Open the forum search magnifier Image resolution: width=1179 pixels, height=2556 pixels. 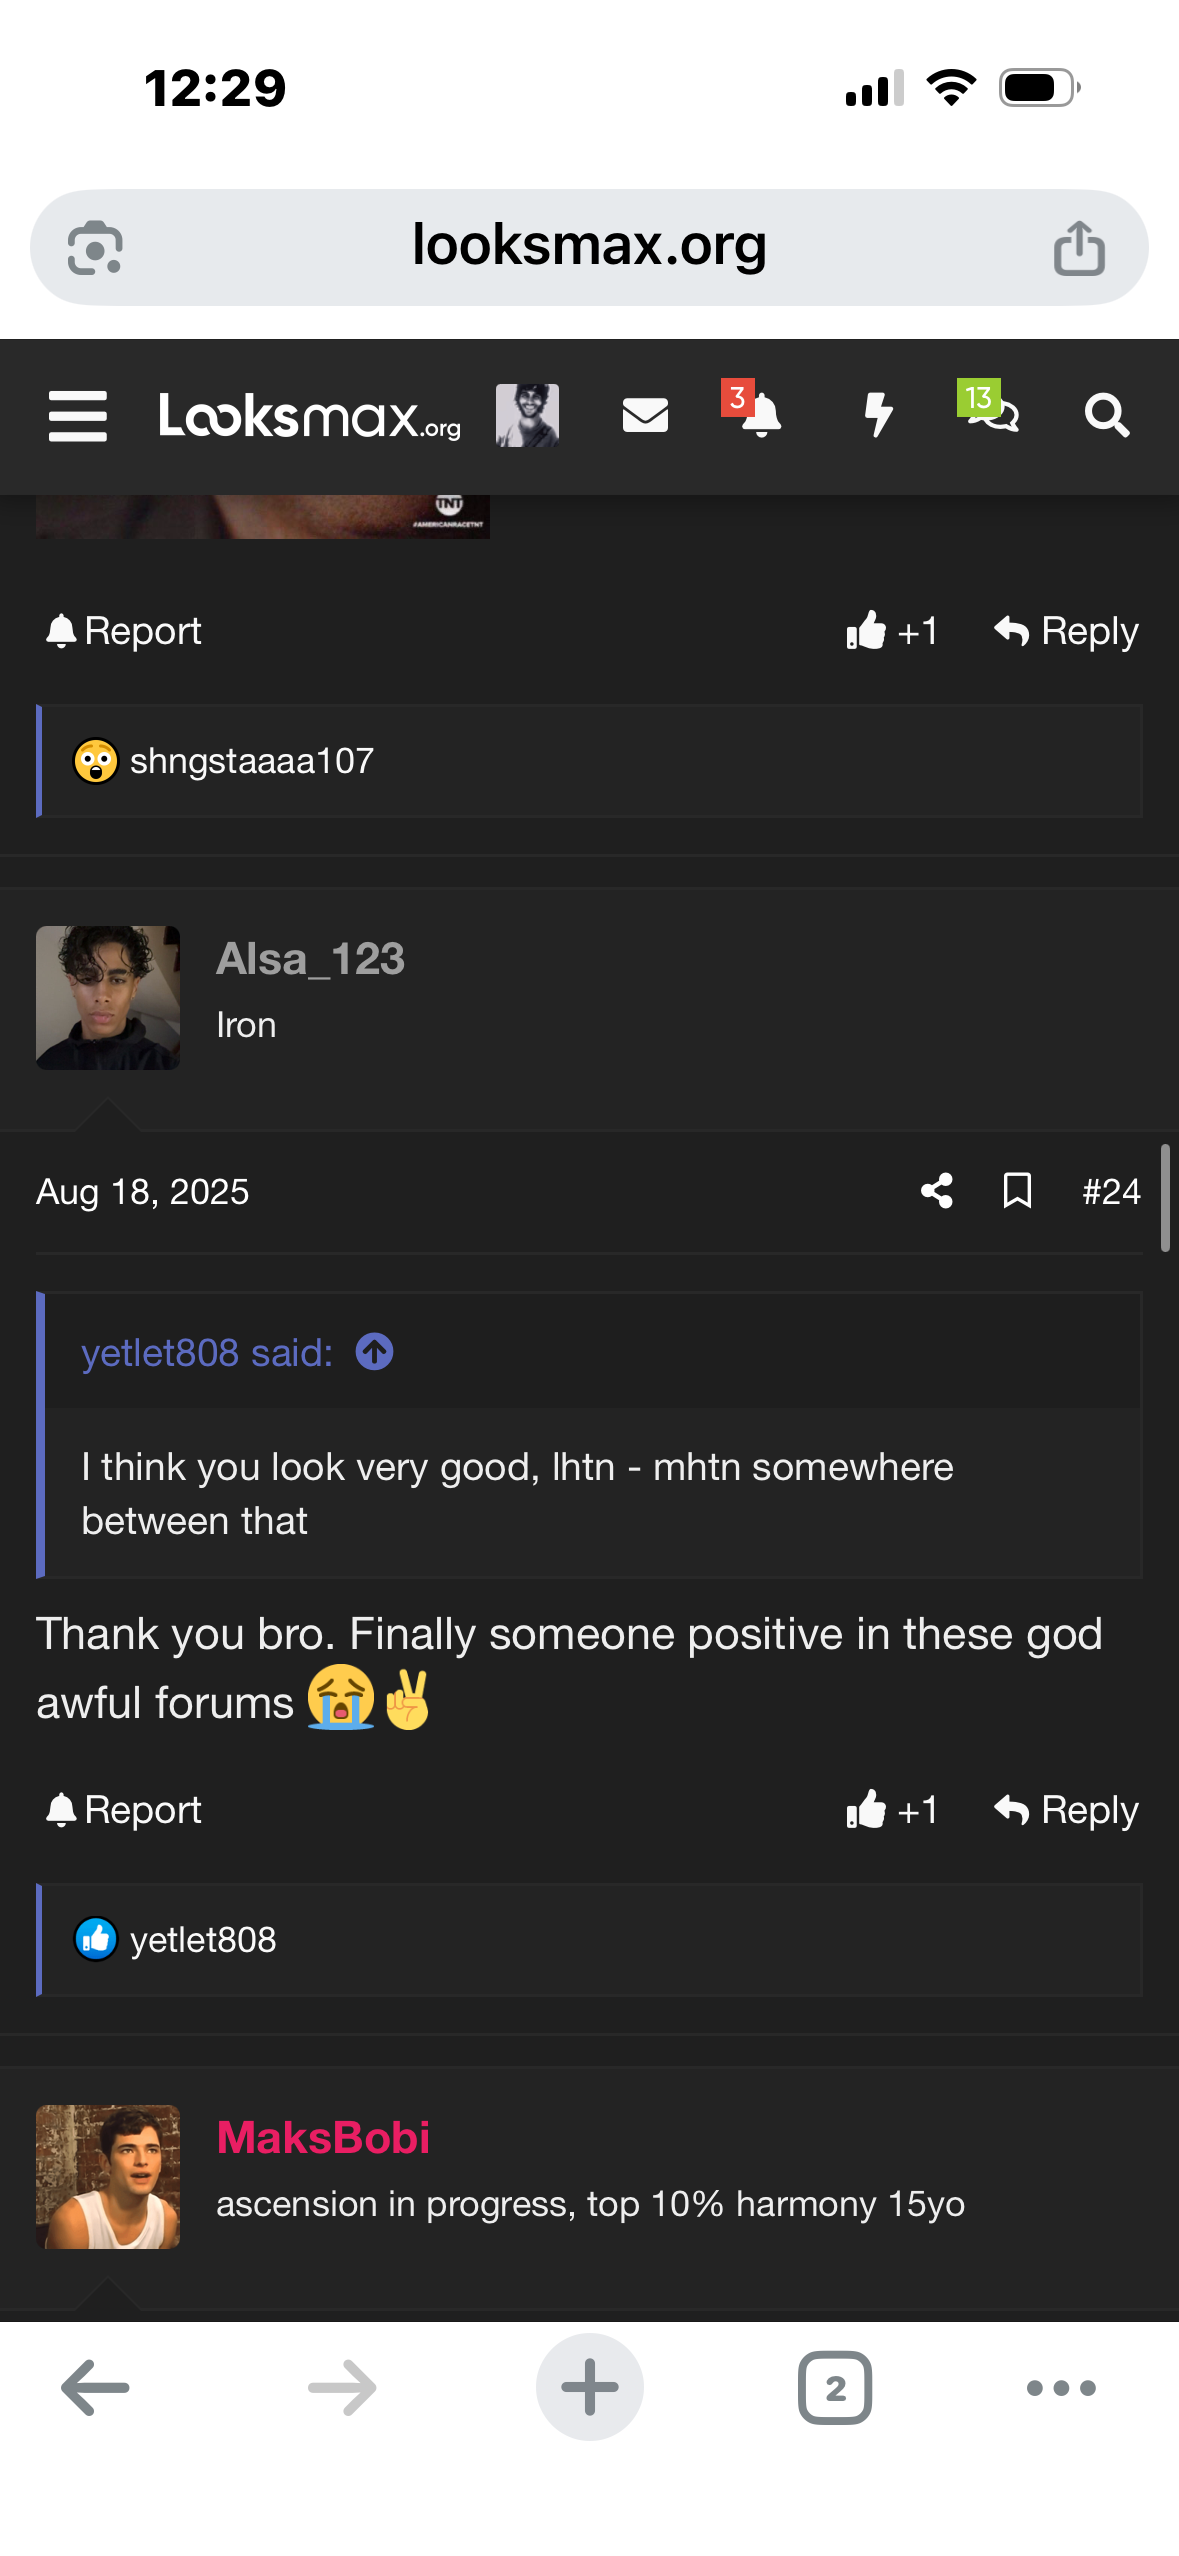click(x=1107, y=415)
